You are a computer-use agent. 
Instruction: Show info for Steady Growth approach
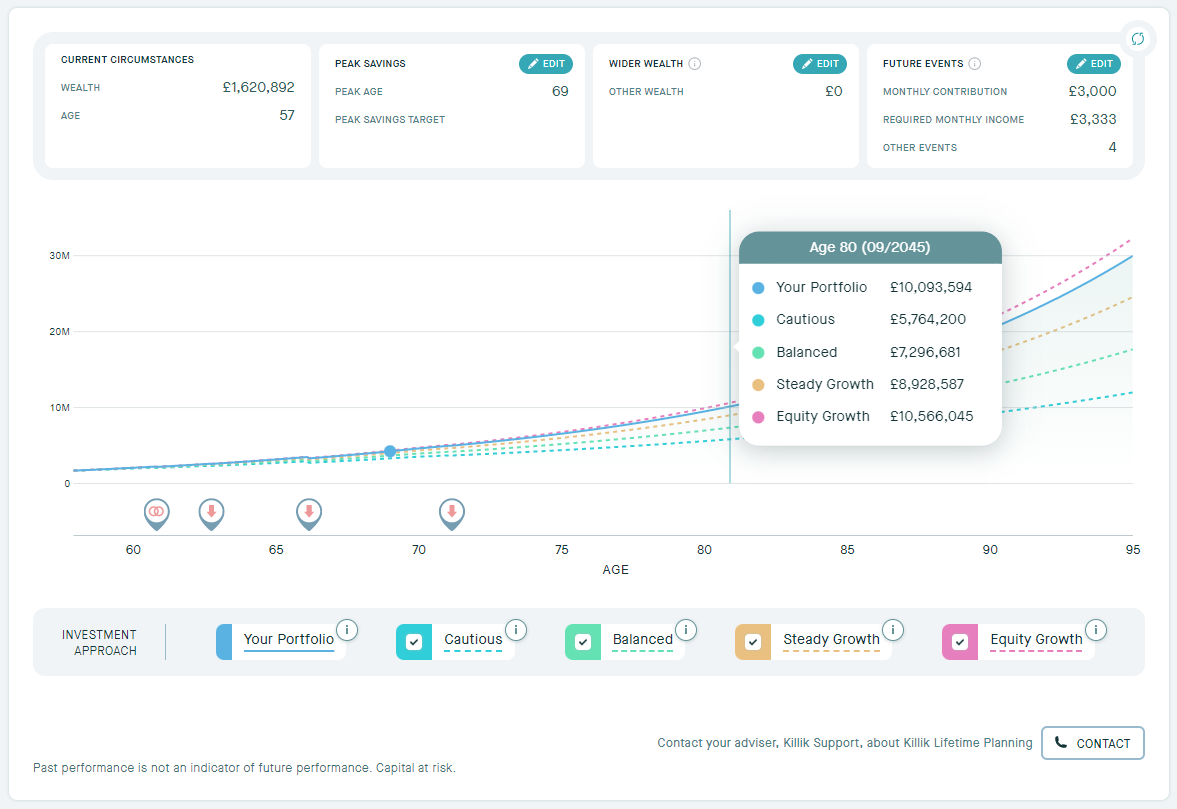tap(892, 629)
